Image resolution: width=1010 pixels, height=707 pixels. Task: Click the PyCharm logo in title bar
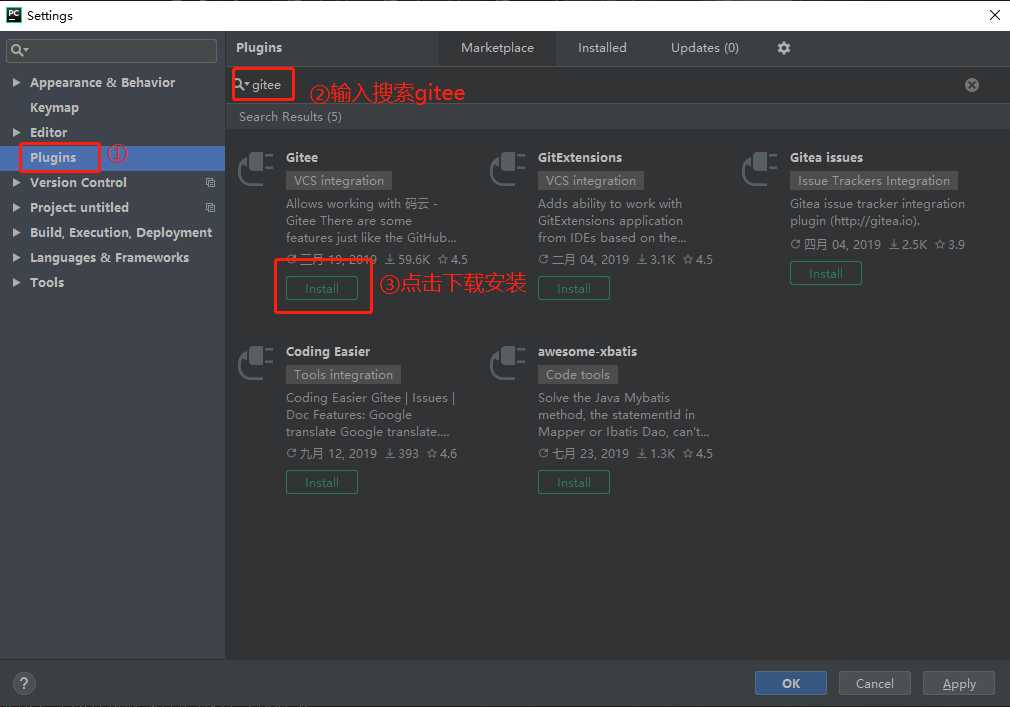point(14,15)
